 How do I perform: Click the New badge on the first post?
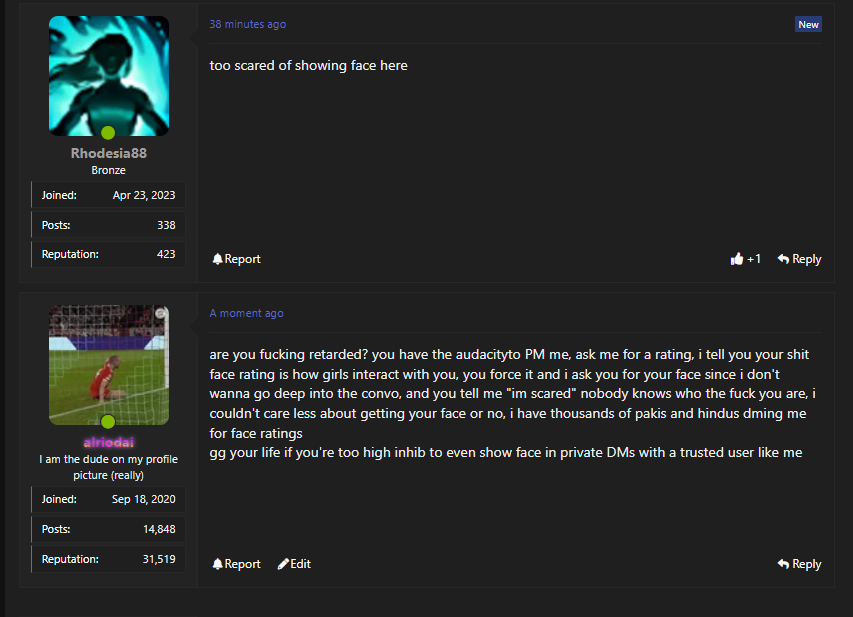click(x=808, y=24)
